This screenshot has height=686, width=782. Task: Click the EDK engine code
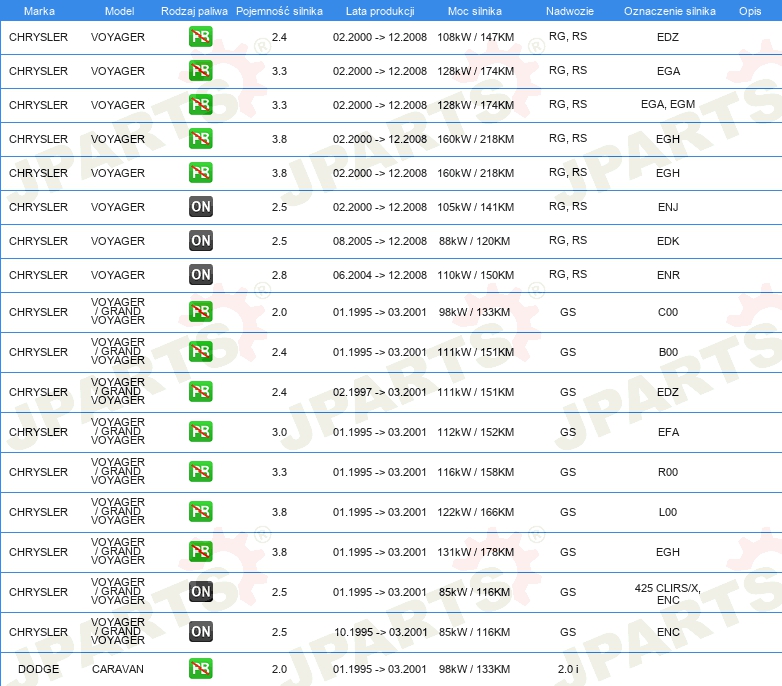point(668,241)
